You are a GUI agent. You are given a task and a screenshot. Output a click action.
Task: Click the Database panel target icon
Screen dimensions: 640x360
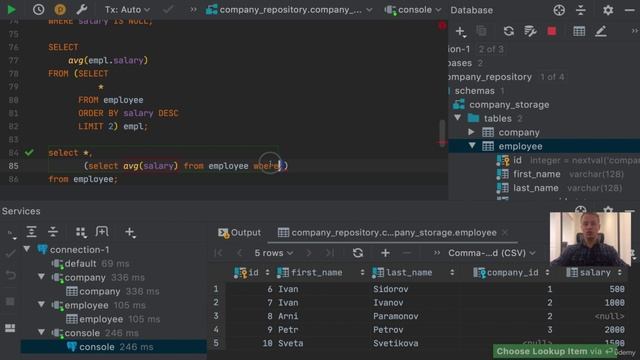pos(559,10)
